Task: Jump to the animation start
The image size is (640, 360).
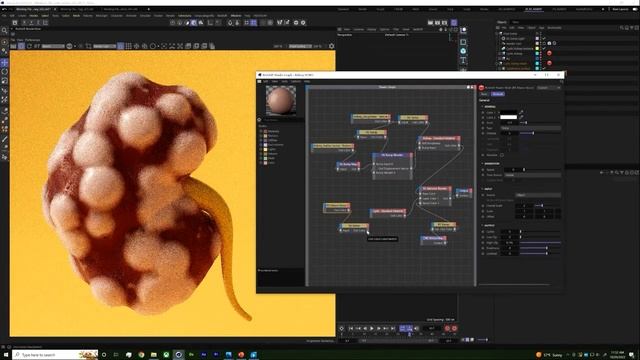Action: pos(351,328)
